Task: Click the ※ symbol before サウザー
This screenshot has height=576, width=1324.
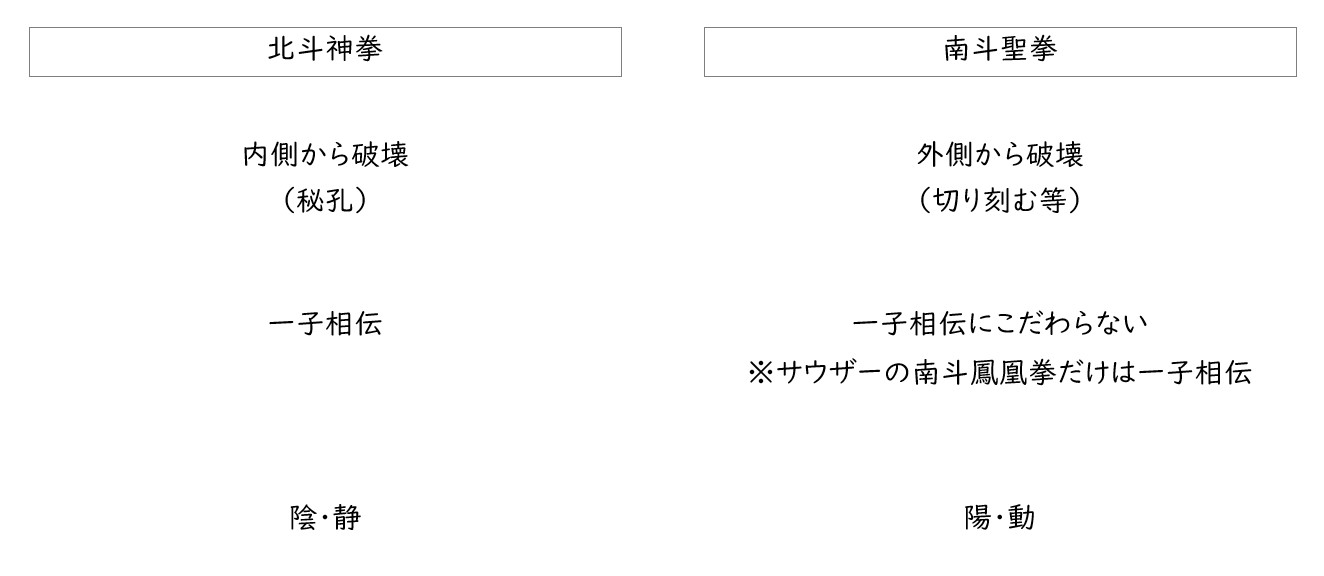Action: 761,374
